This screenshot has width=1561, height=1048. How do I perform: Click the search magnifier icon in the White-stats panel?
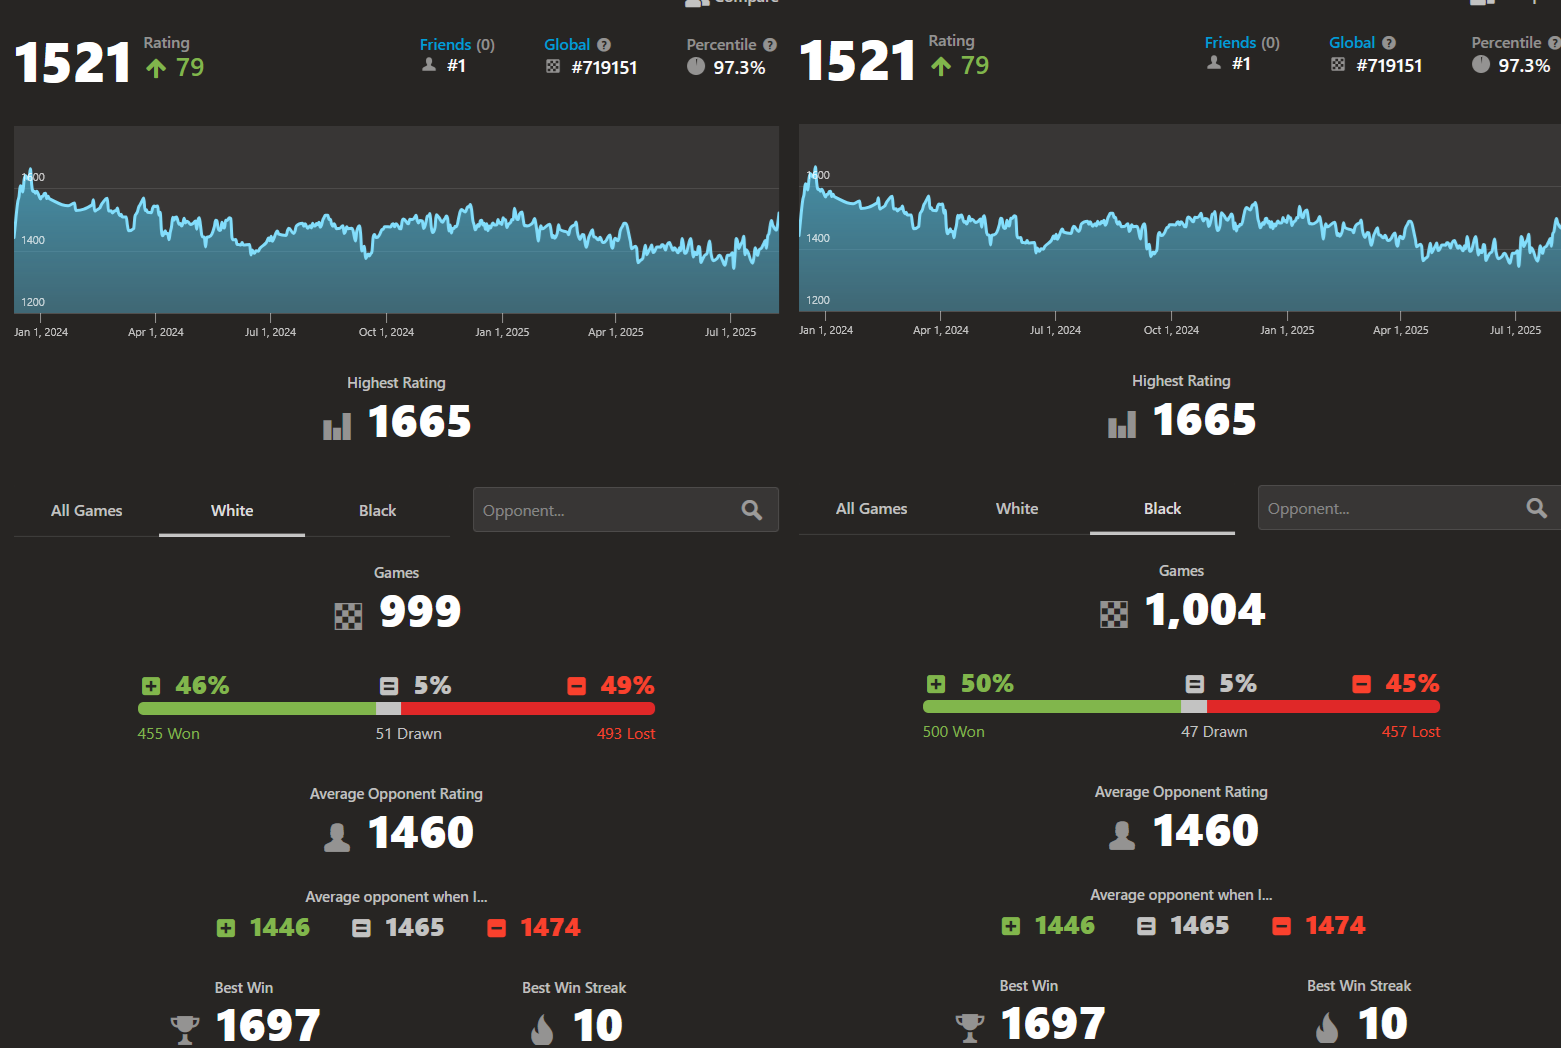(752, 510)
